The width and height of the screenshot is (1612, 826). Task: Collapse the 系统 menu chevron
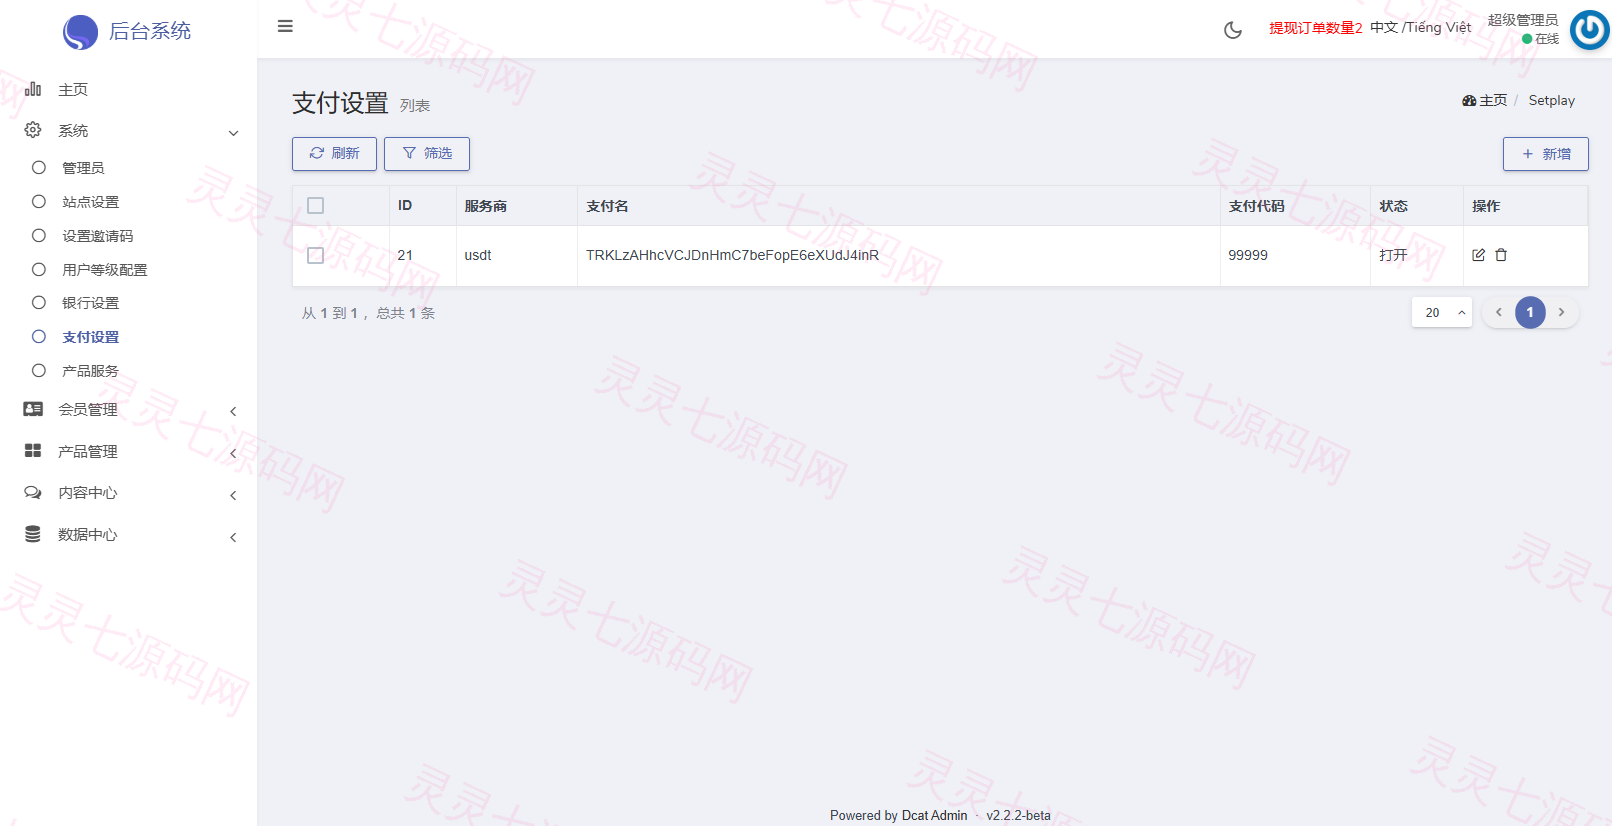[x=233, y=132]
